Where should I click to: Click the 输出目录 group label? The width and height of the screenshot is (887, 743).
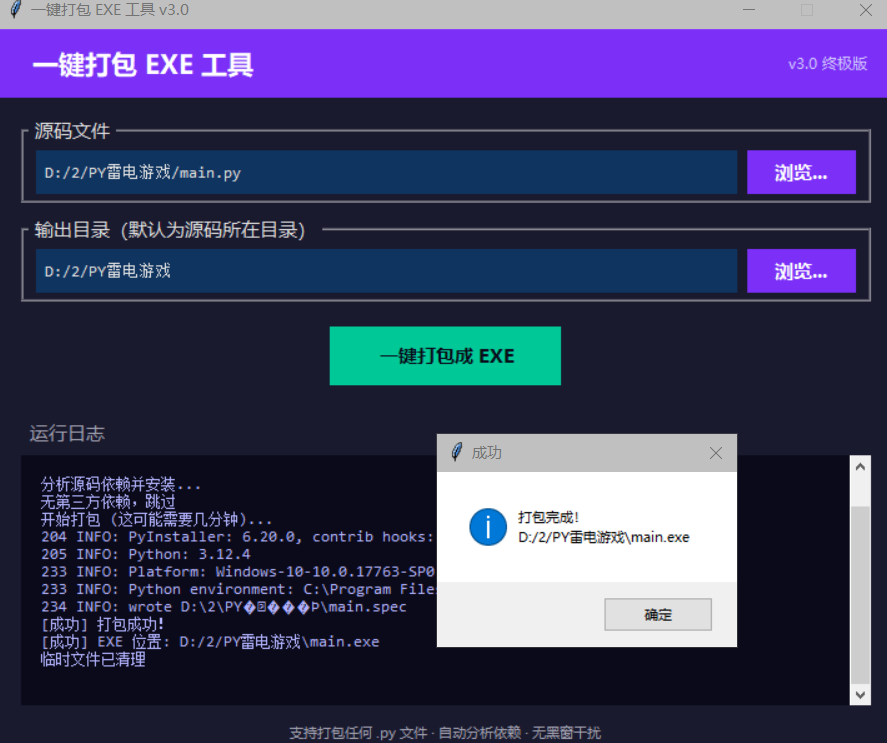tap(170, 230)
